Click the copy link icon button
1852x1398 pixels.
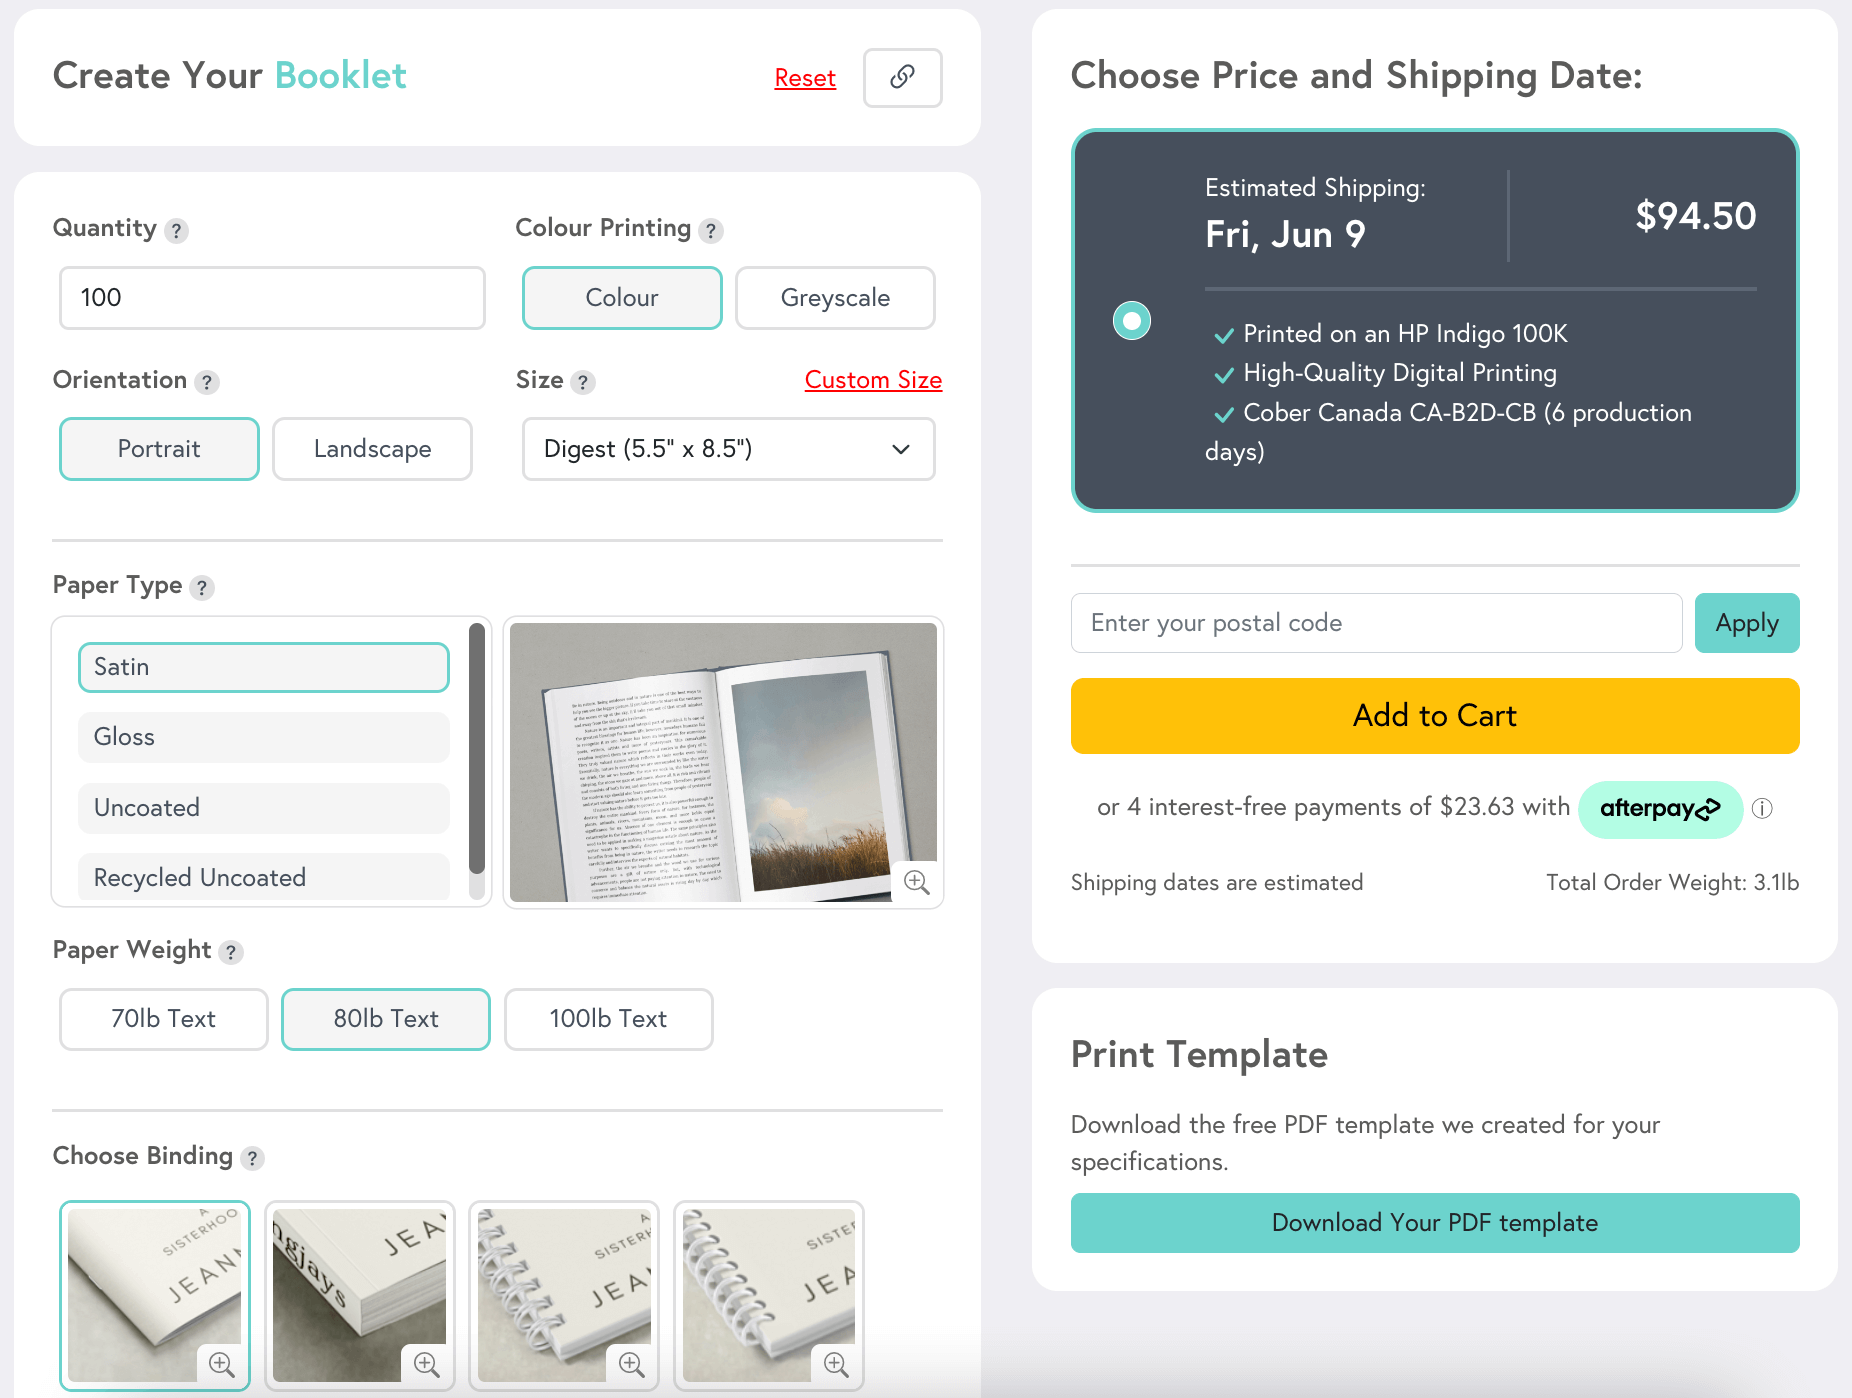click(902, 77)
